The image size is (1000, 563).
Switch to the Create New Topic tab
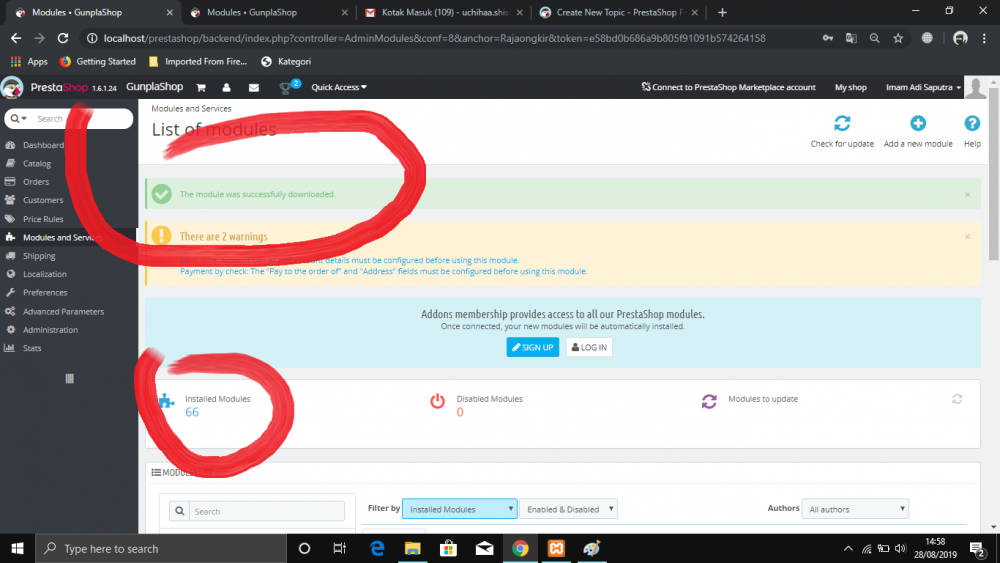(x=617, y=12)
